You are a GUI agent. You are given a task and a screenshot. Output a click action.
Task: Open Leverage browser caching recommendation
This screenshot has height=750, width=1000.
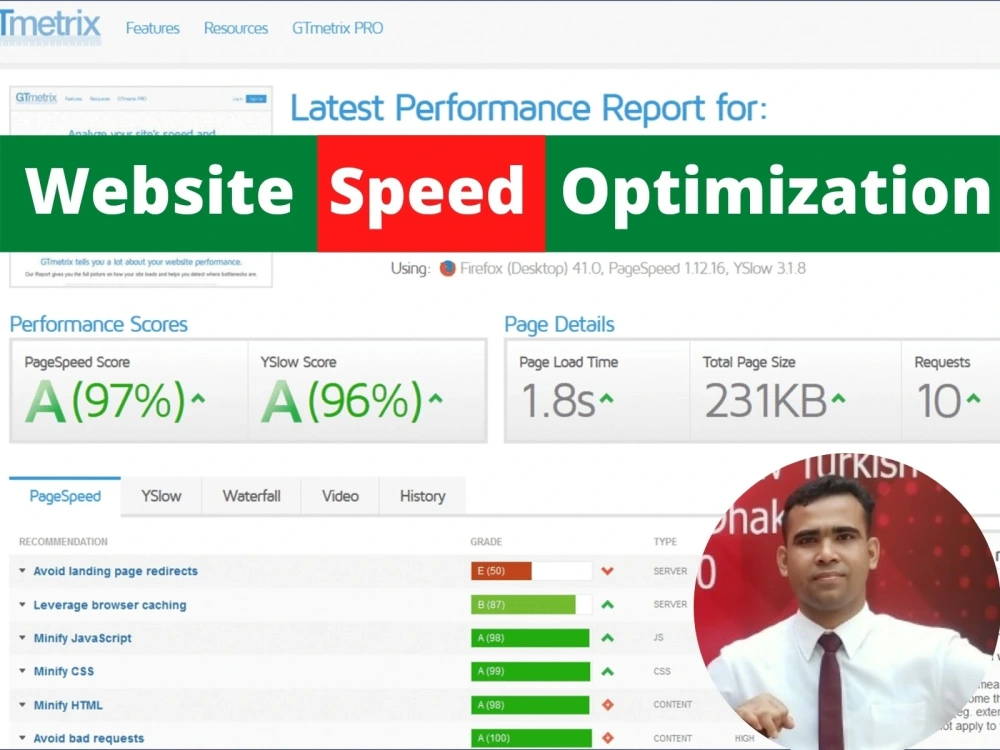click(x=110, y=605)
